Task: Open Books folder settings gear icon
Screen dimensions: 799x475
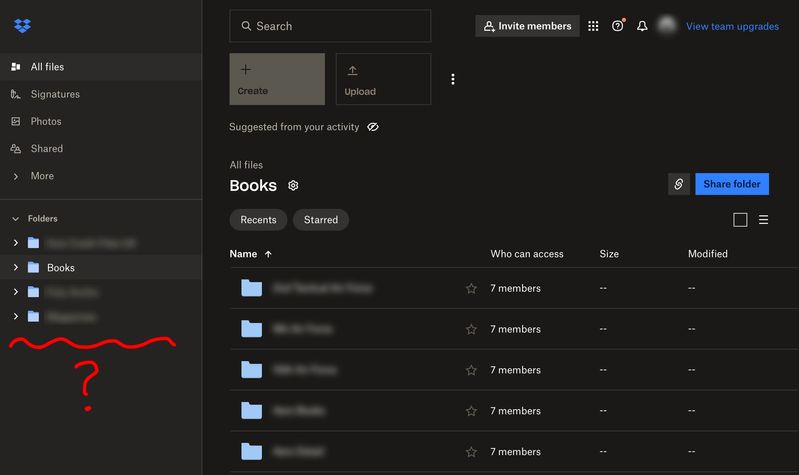Action: pyautogui.click(x=293, y=186)
